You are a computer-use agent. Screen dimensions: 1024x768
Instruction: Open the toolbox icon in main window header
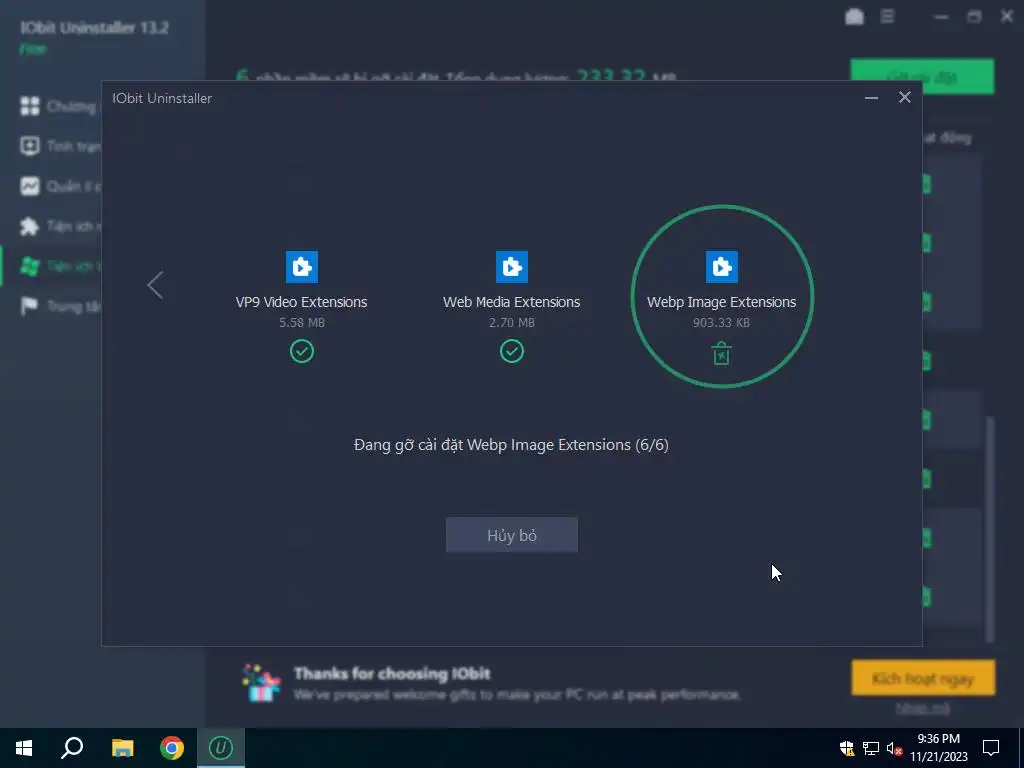pos(854,17)
